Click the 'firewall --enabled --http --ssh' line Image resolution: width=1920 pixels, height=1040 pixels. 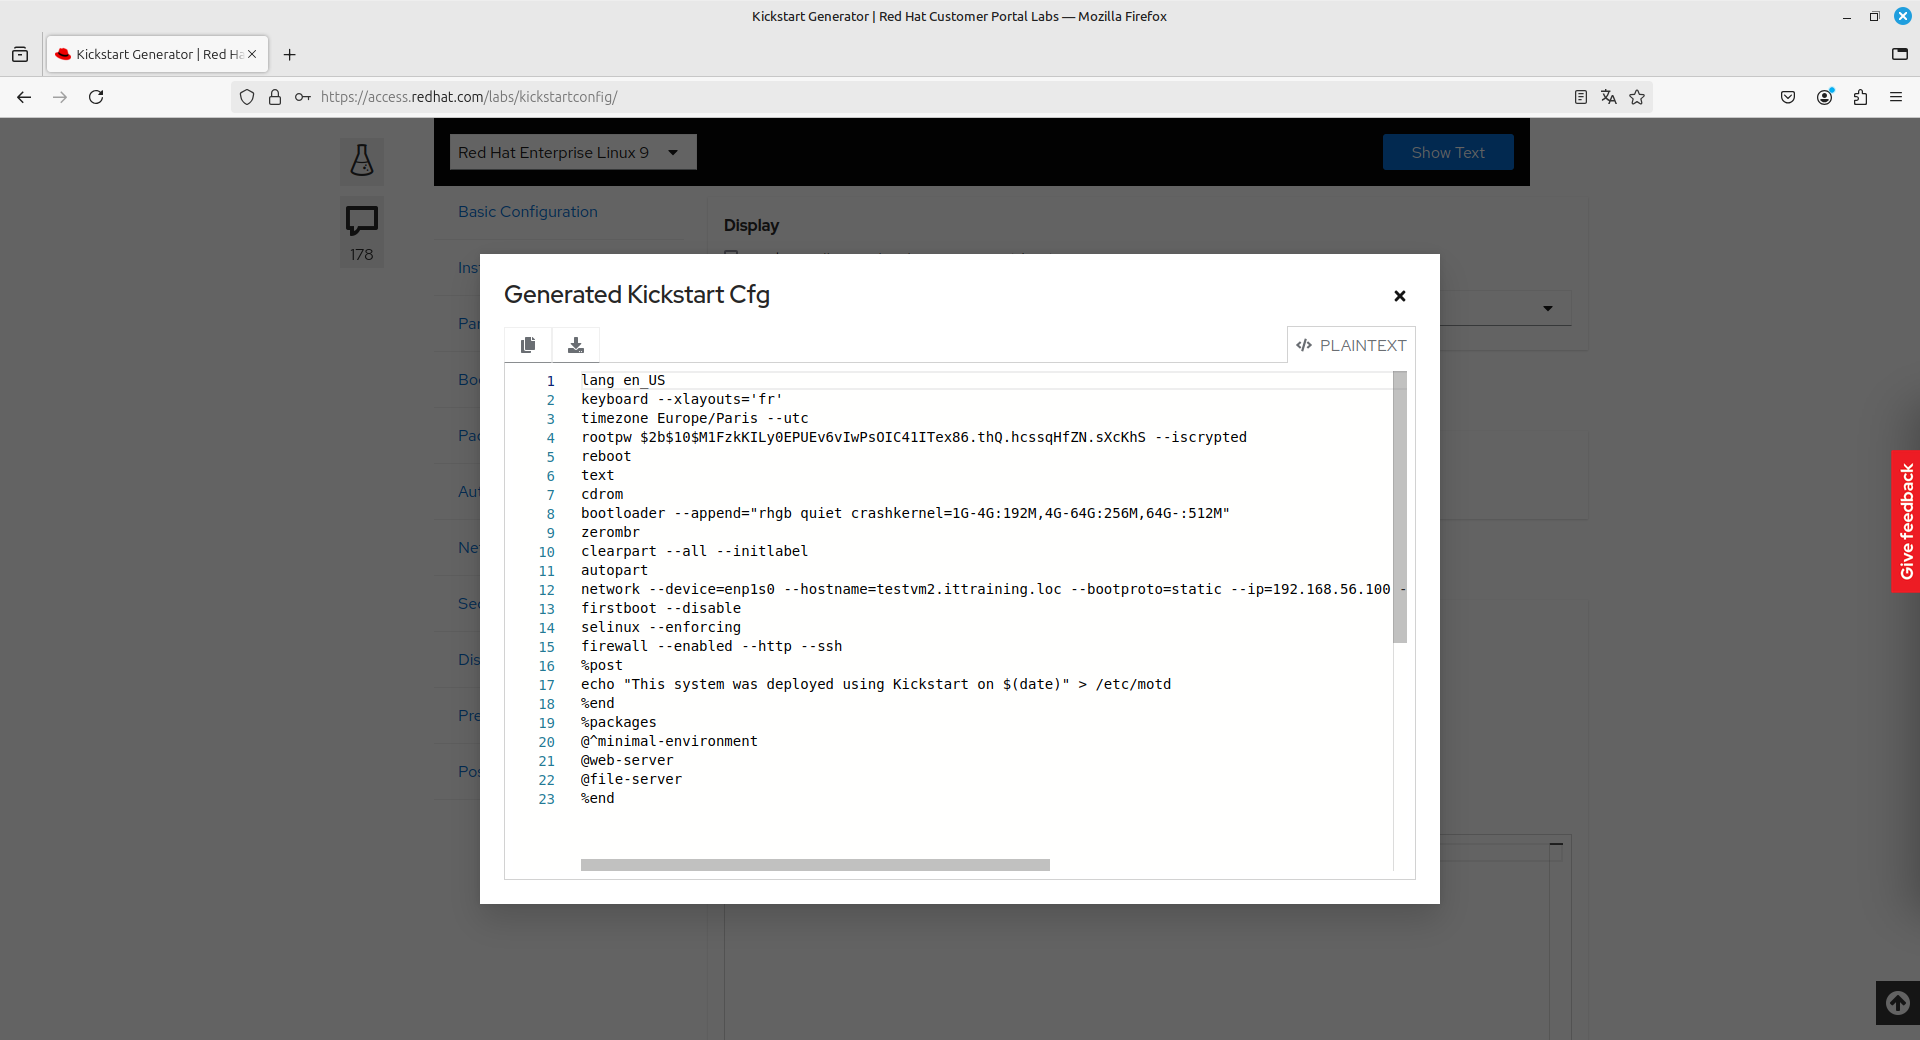(x=712, y=646)
